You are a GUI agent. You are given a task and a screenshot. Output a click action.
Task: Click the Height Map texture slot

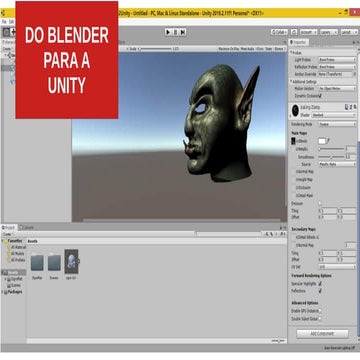point(294,180)
